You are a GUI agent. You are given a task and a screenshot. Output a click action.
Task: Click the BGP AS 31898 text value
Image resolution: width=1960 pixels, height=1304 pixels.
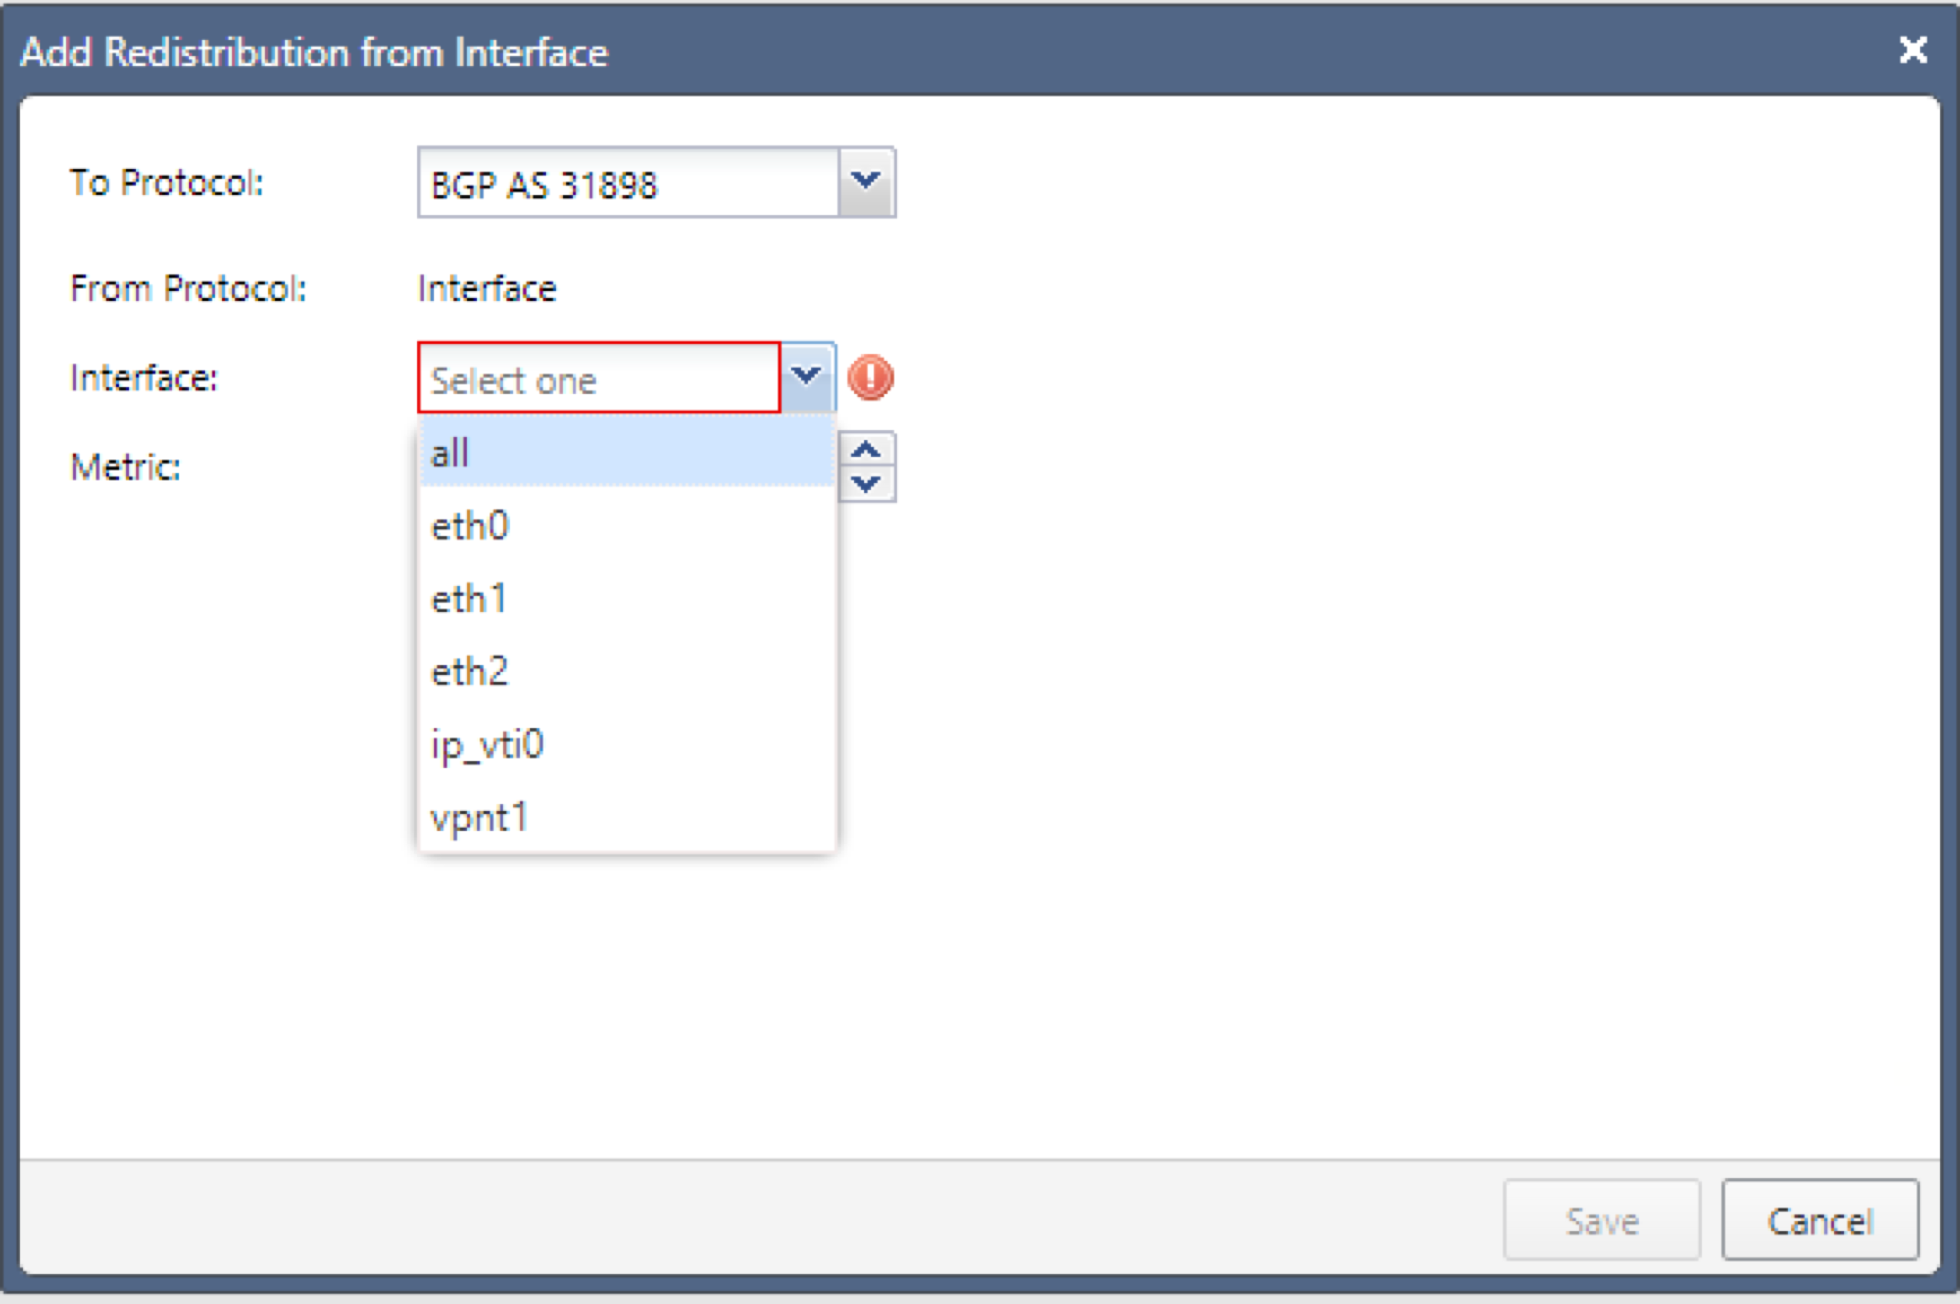[544, 183]
